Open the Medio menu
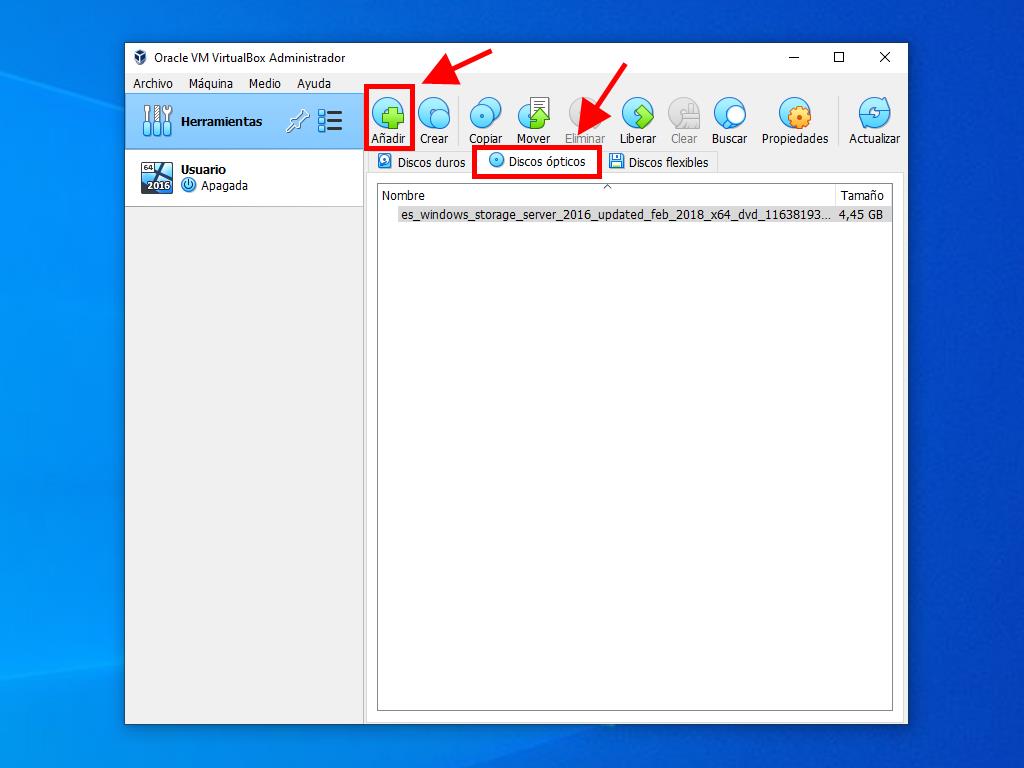1024x768 pixels. click(x=264, y=84)
